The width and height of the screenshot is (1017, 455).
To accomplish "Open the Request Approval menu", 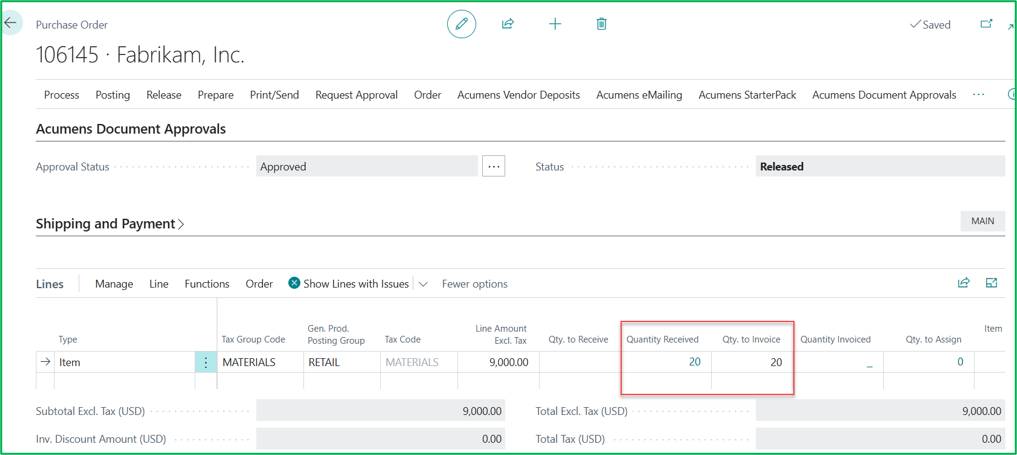I will tap(357, 95).
